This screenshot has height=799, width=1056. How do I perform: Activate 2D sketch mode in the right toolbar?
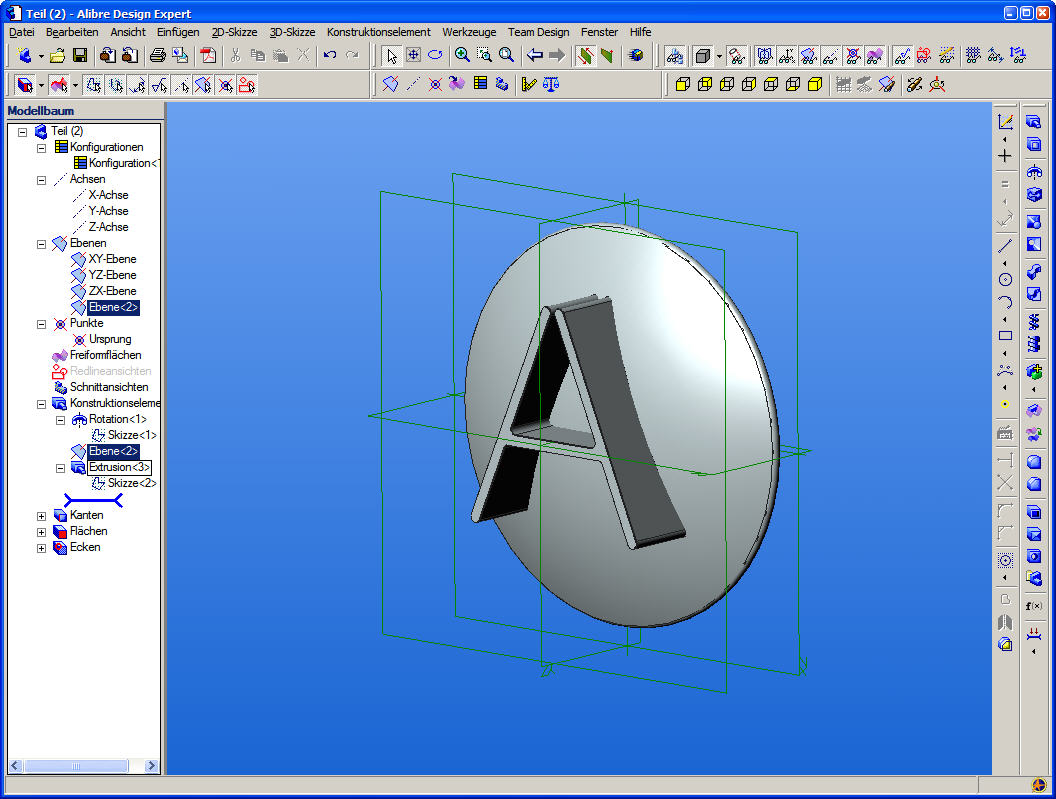1005,122
